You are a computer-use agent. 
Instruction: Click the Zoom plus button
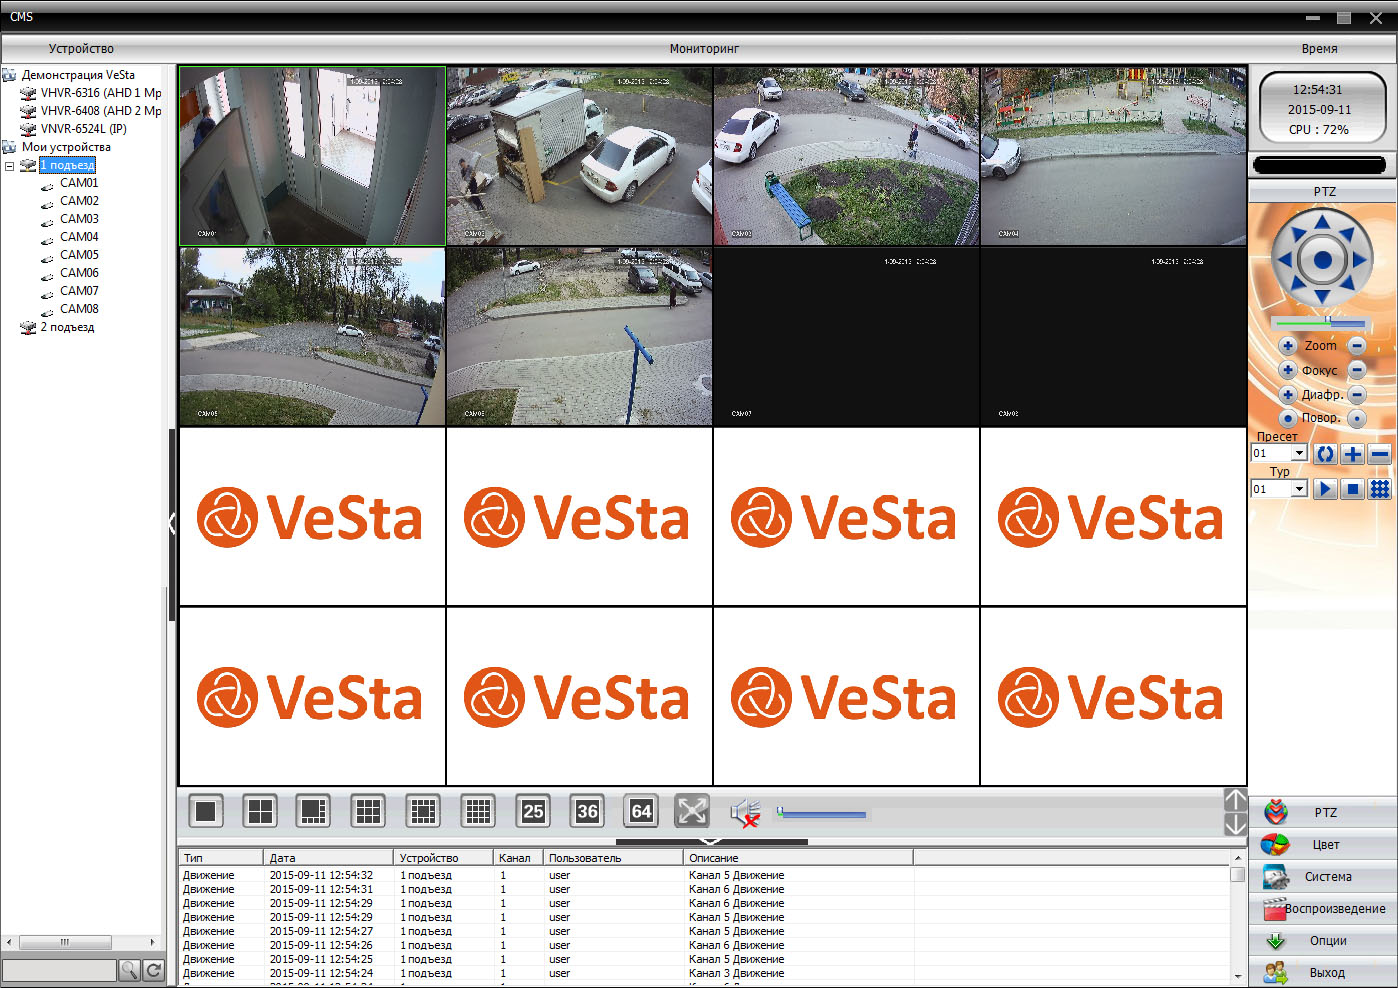click(1288, 346)
